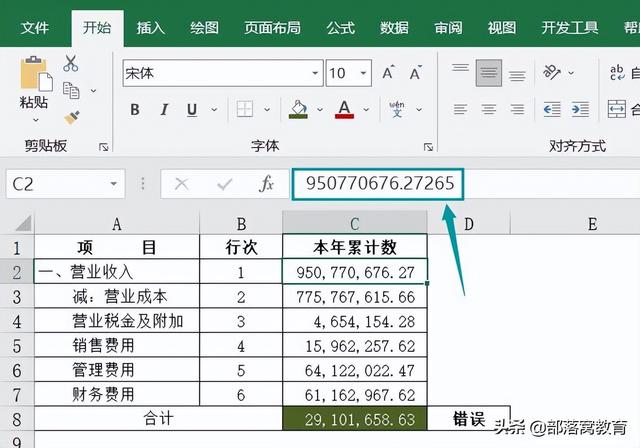
Task: Click the Copy icon
Action: click(x=71, y=90)
